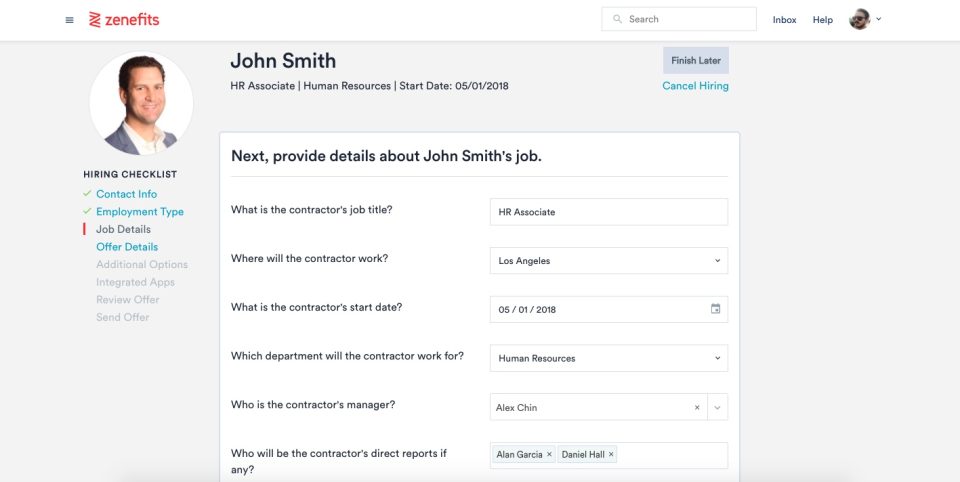Open the Help menu item
The image size is (960, 482).
[822, 20]
